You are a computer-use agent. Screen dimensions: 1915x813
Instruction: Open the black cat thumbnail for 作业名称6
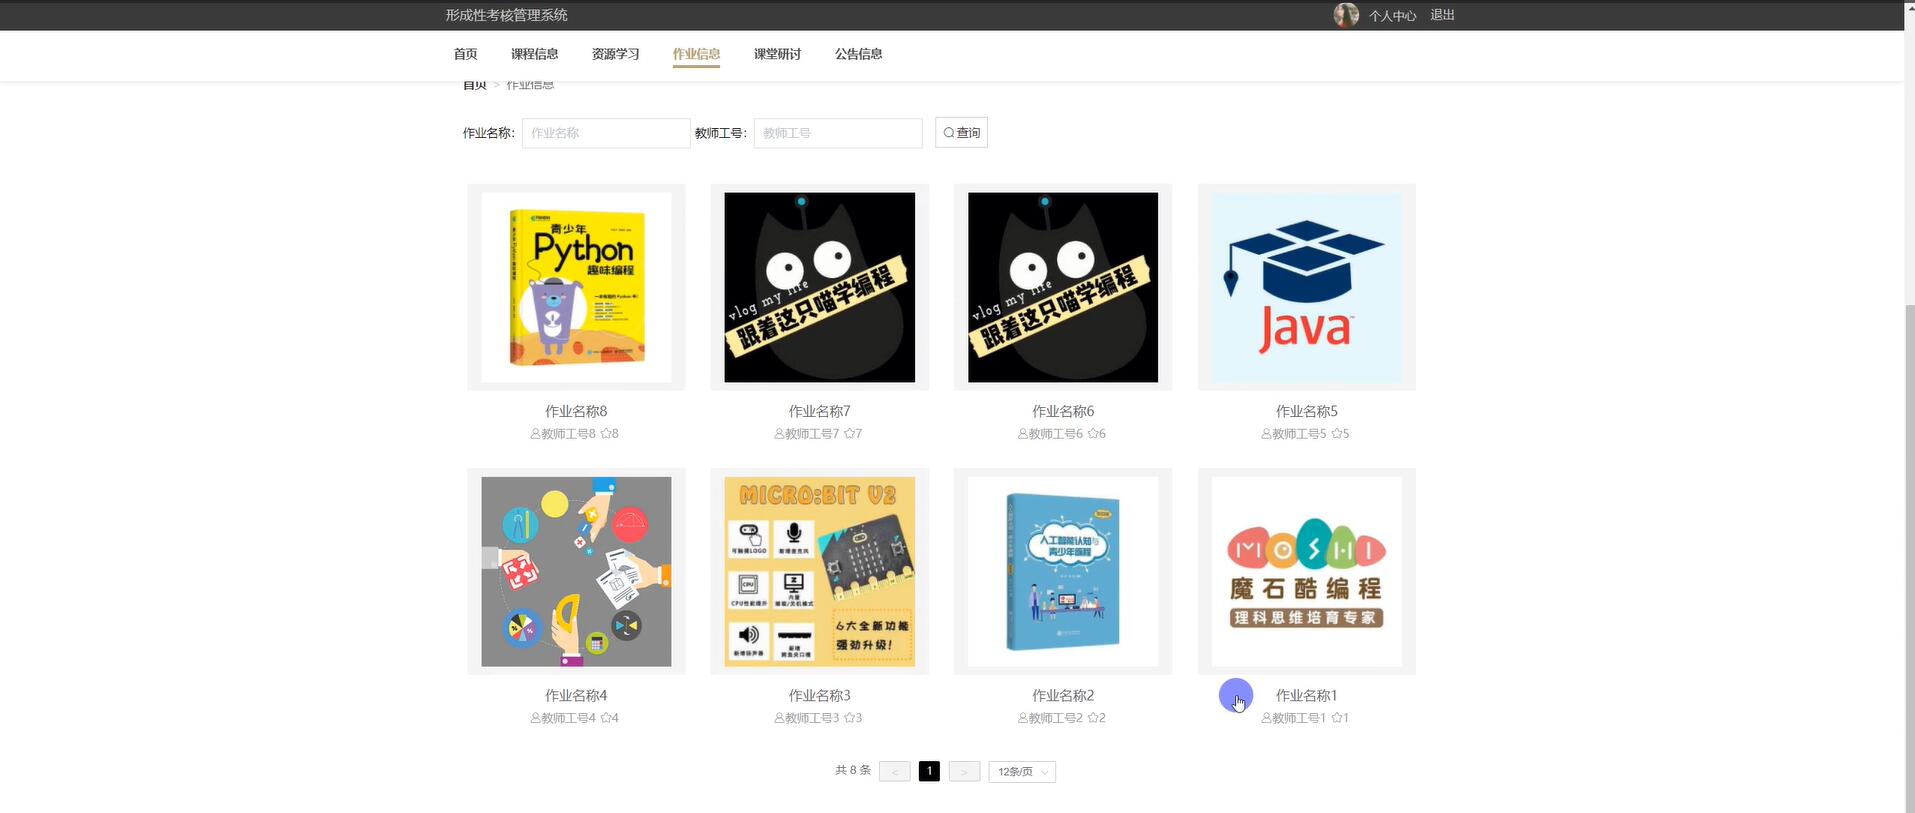pos(1063,287)
